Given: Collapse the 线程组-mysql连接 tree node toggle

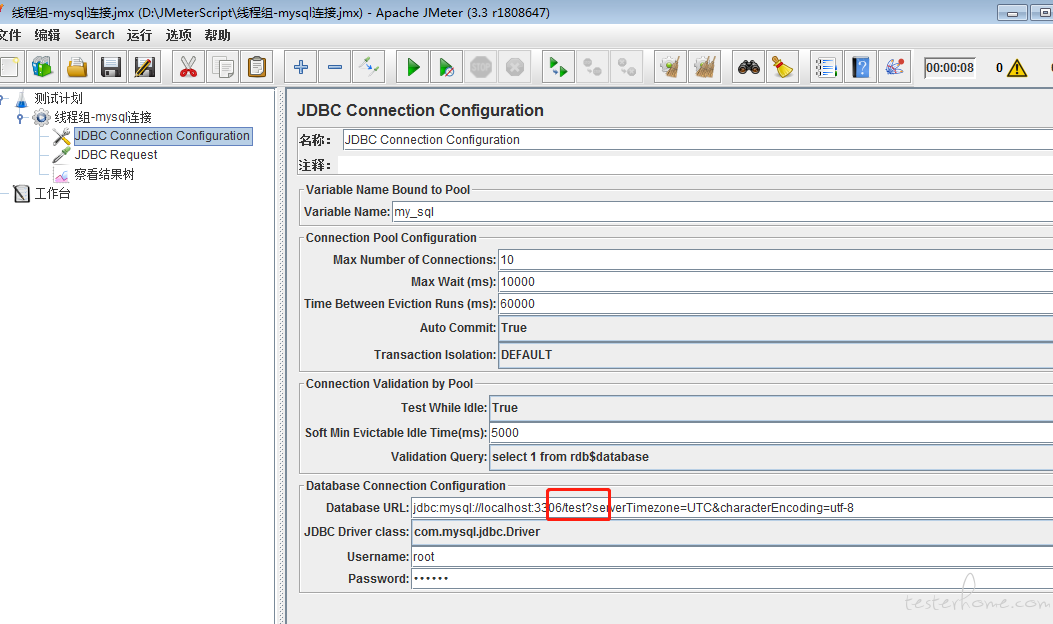Looking at the screenshot, I should coord(20,118).
